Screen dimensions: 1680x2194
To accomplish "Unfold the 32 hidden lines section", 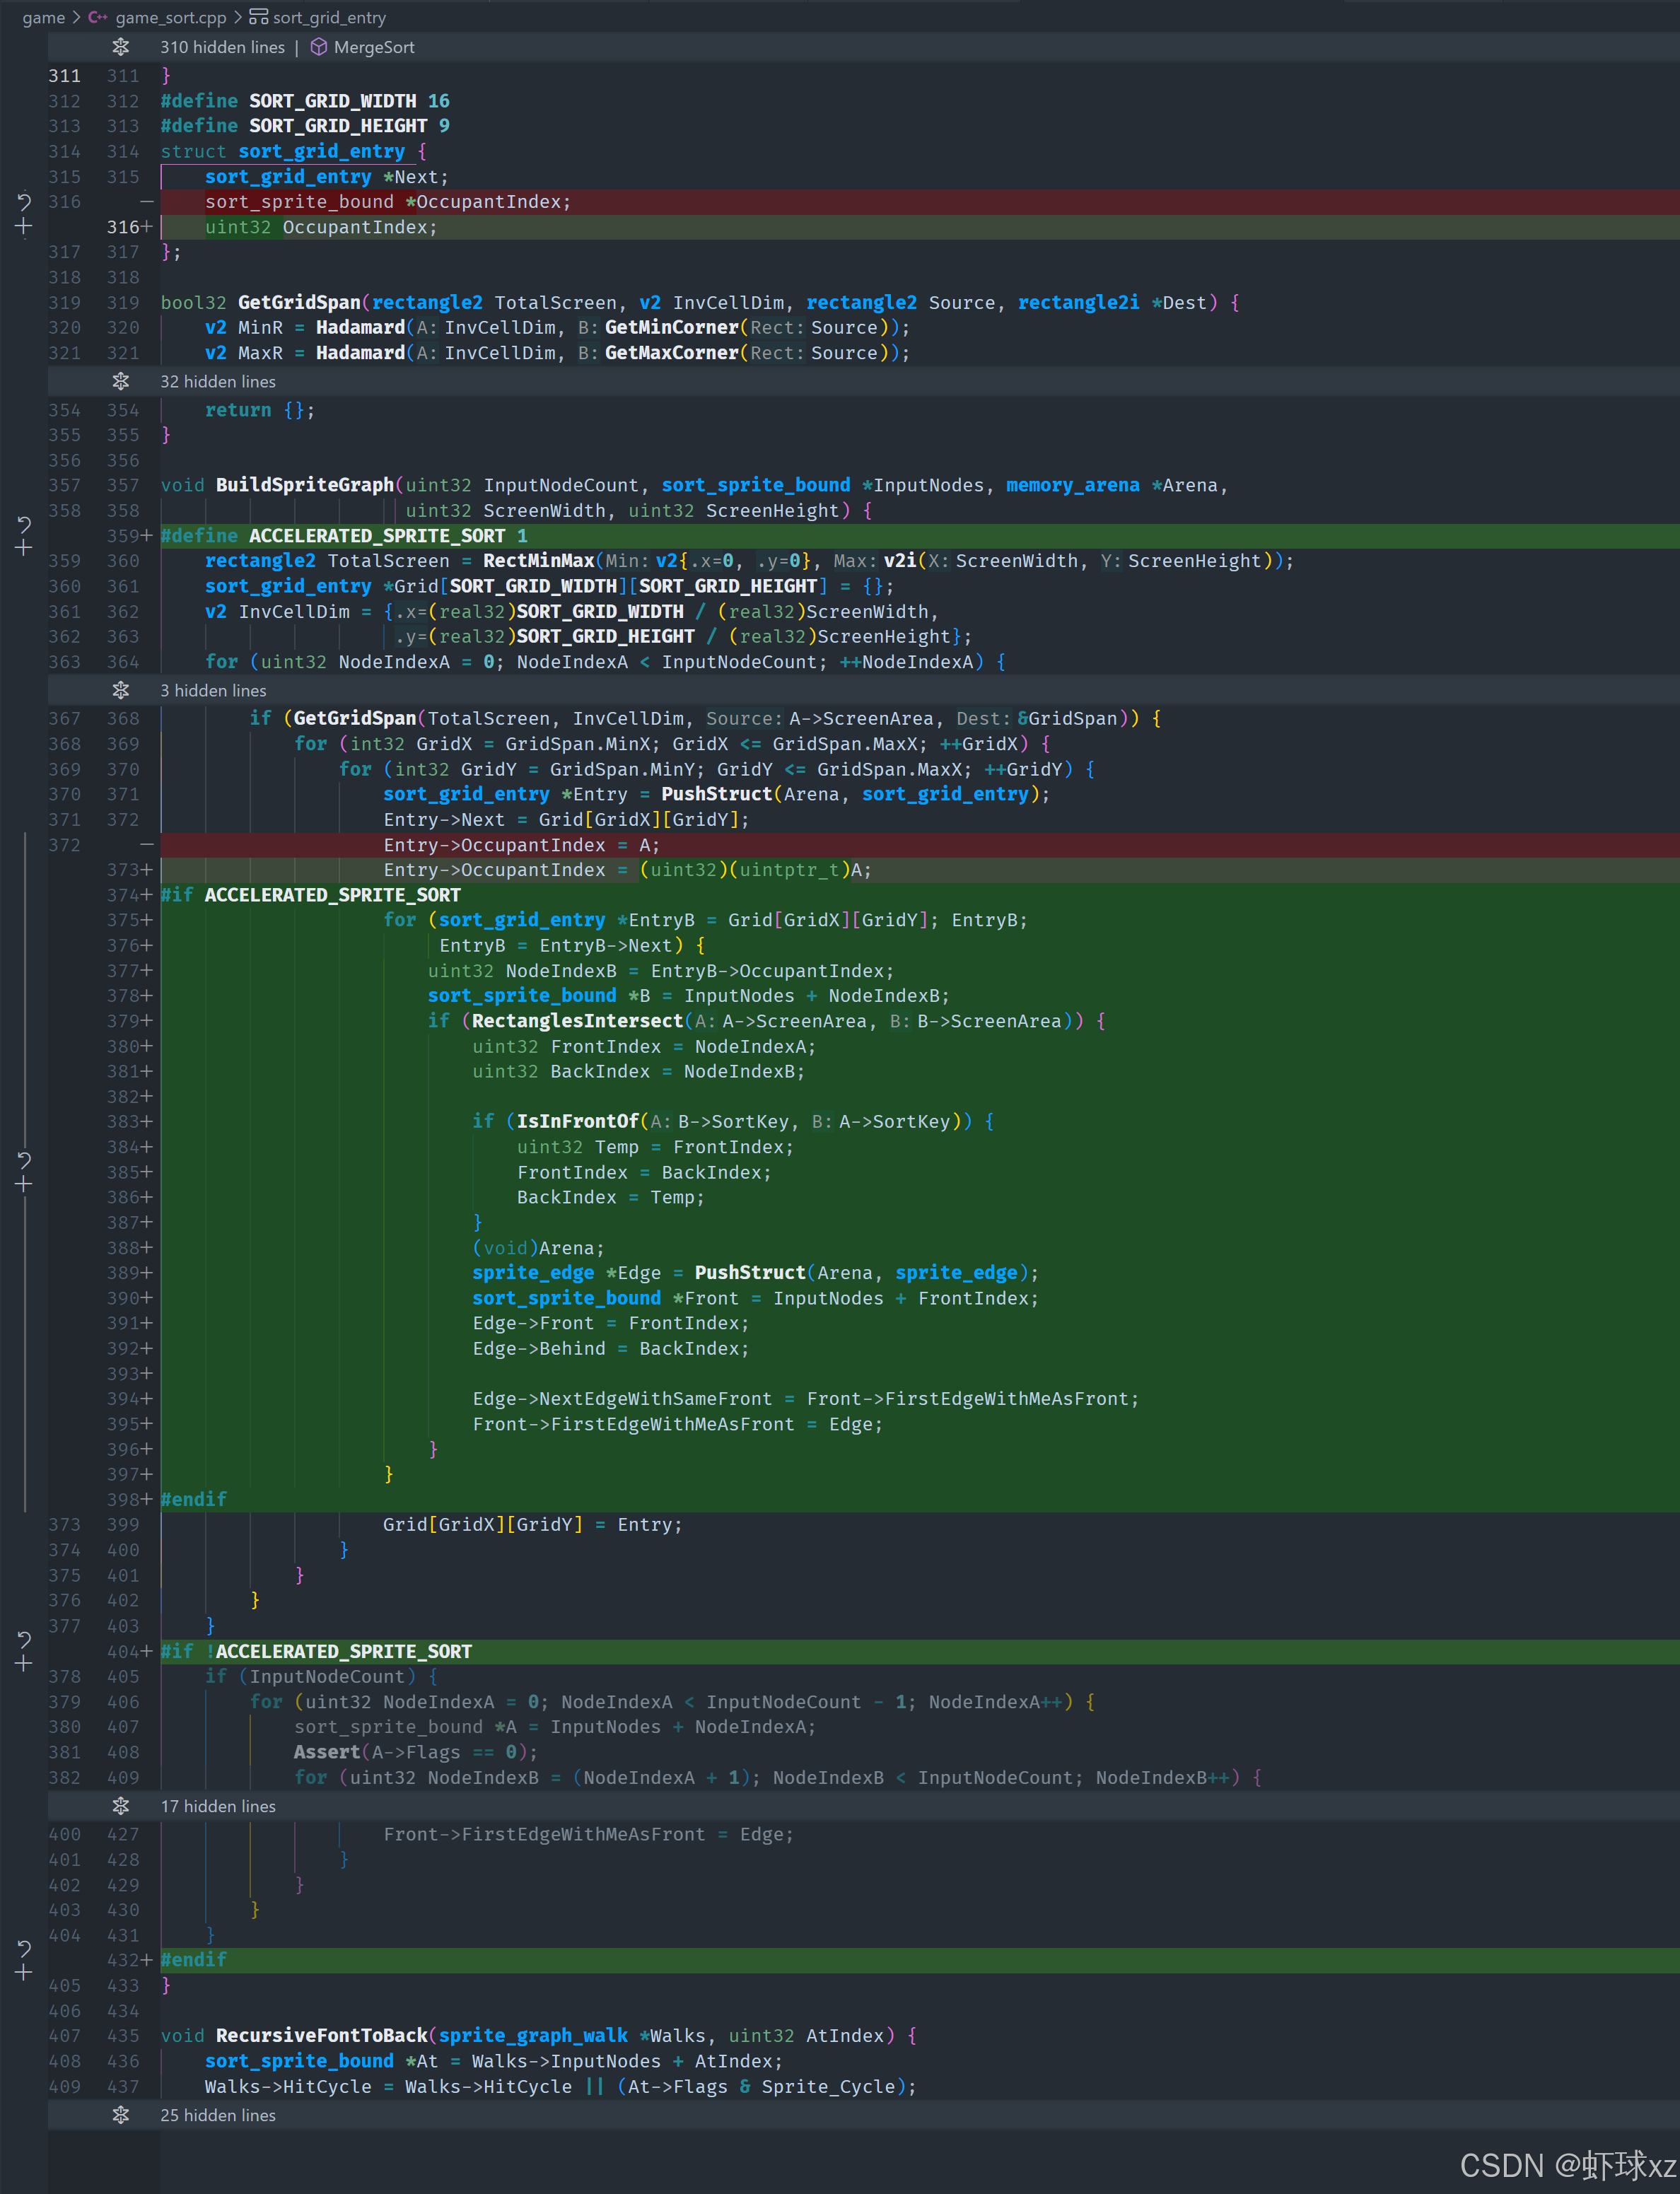I will pyautogui.click(x=120, y=381).
